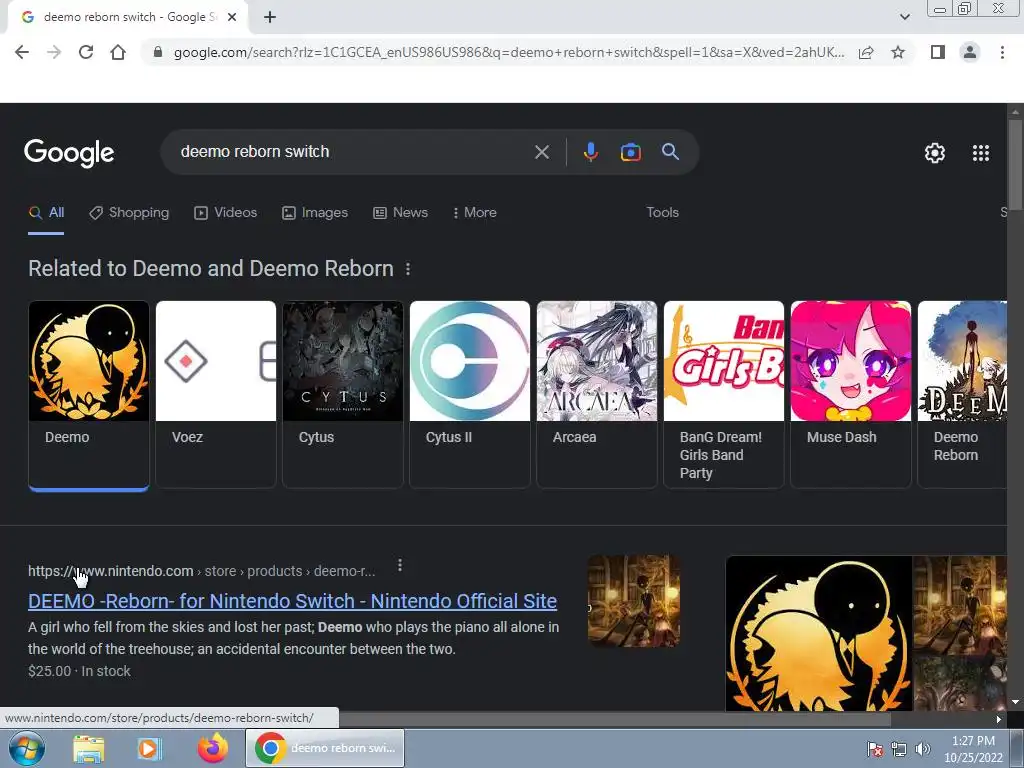Open DEEMO -Reborn- Nintendo Official Site link
This screenshot has height=768, width=1024.
point(292,601)
